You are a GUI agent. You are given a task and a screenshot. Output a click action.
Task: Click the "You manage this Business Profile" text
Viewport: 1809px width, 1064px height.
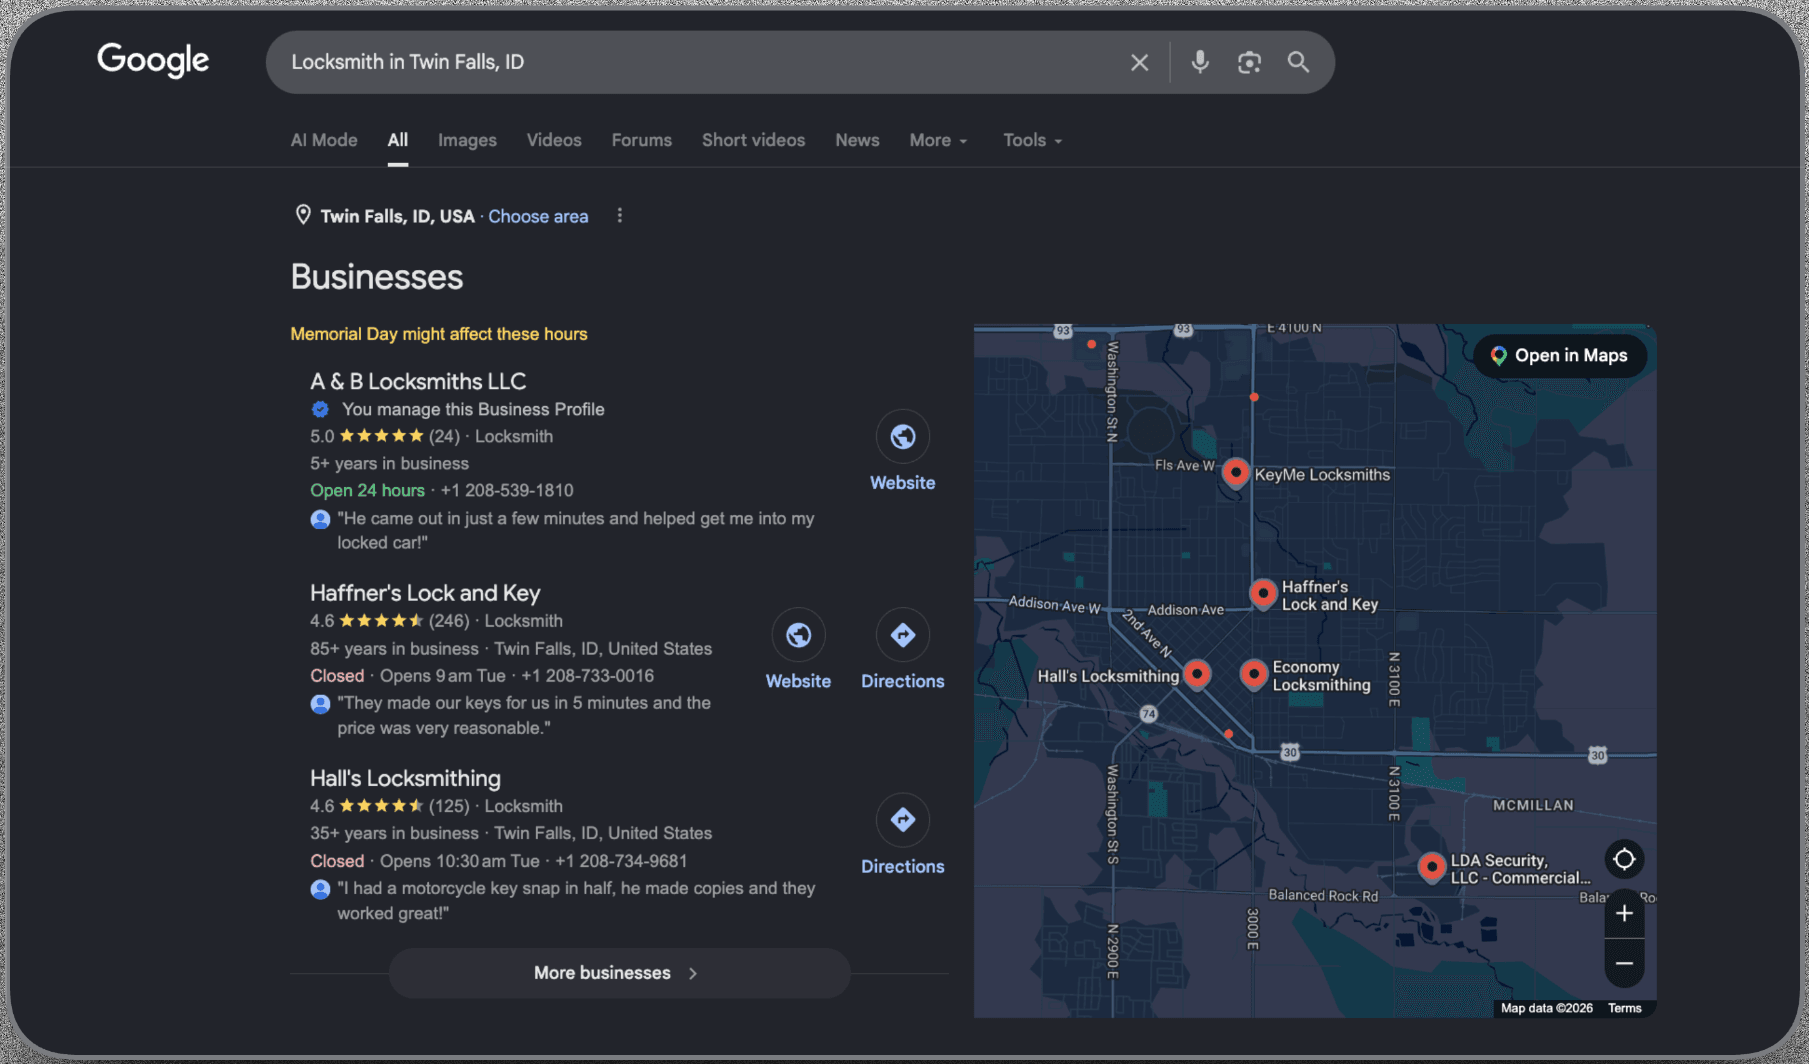tap(473, 409)
